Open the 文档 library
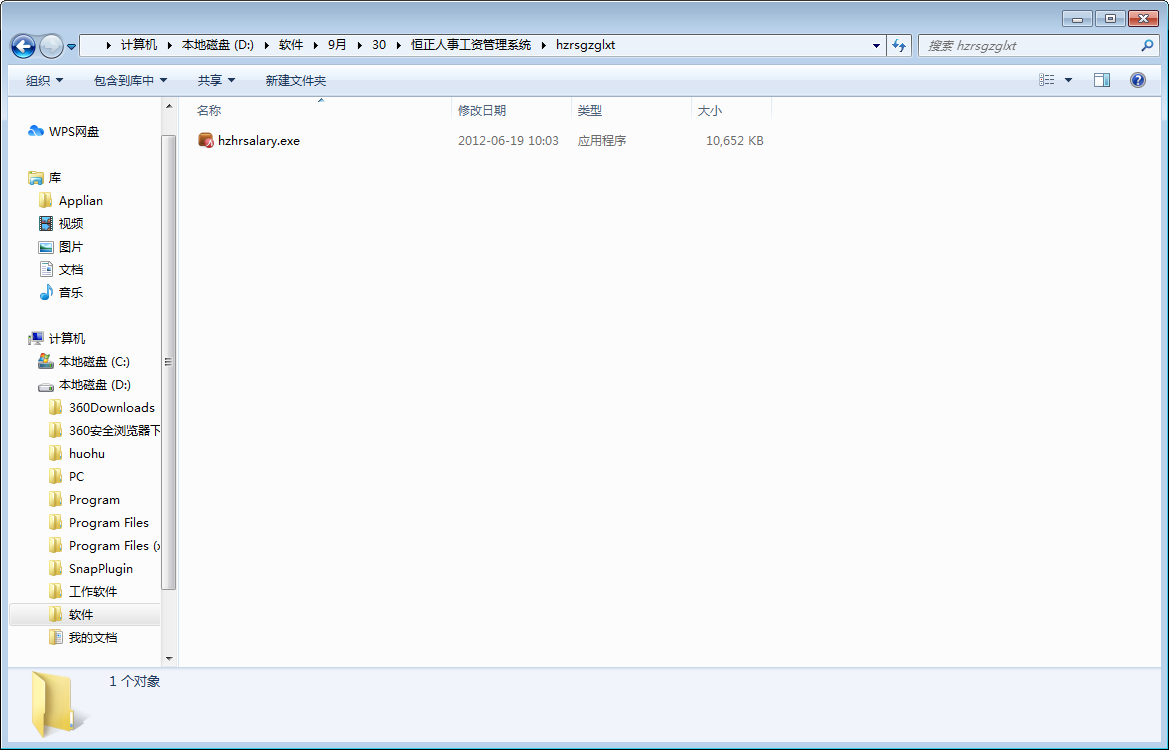The image size is (1169, 750). [61, 269]
